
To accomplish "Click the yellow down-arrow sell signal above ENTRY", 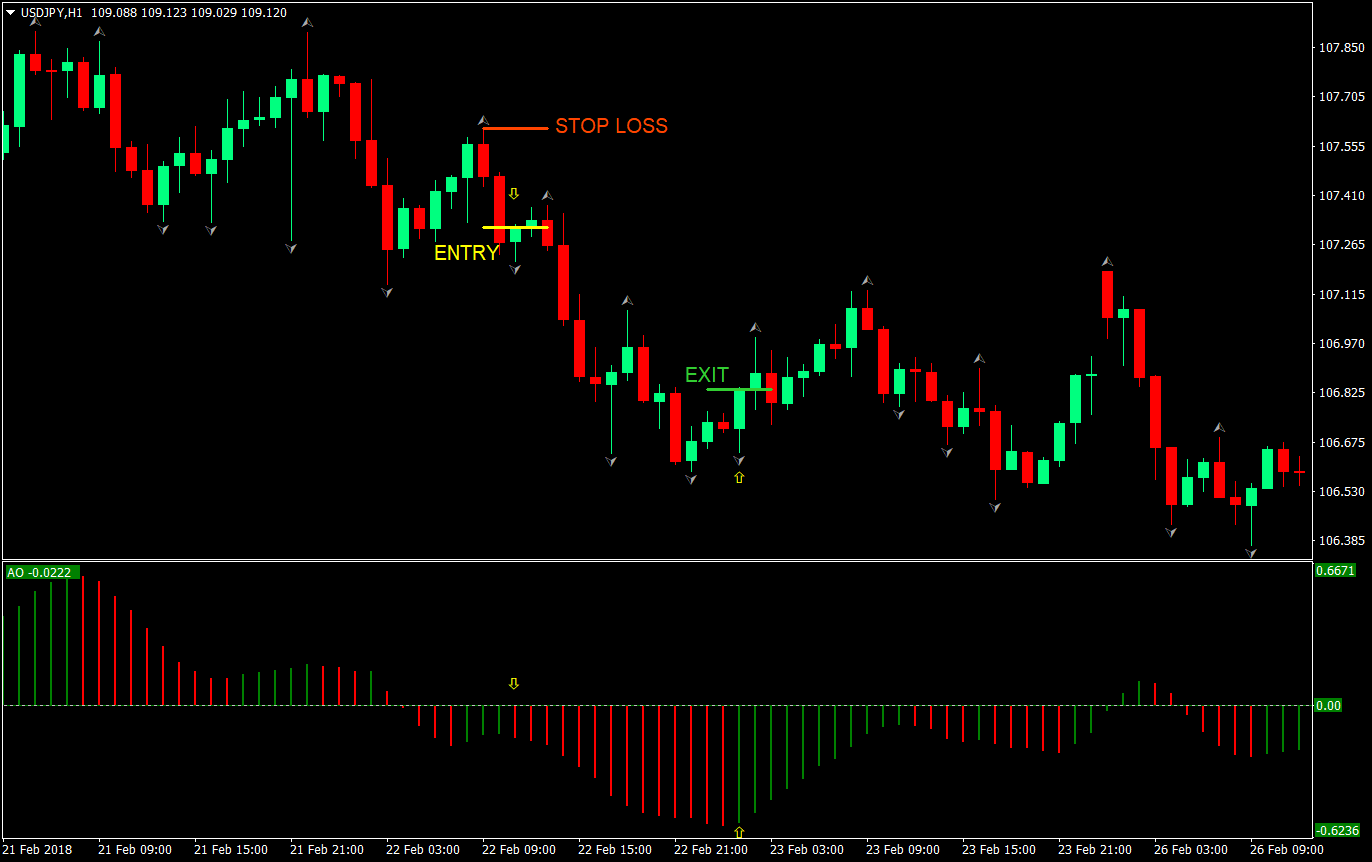I will click(x=514, y=192).
